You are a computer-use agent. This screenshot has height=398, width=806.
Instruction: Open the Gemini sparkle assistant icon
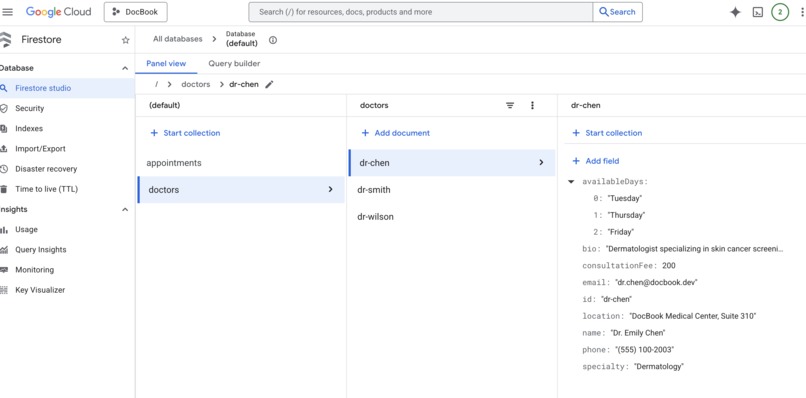736,12
